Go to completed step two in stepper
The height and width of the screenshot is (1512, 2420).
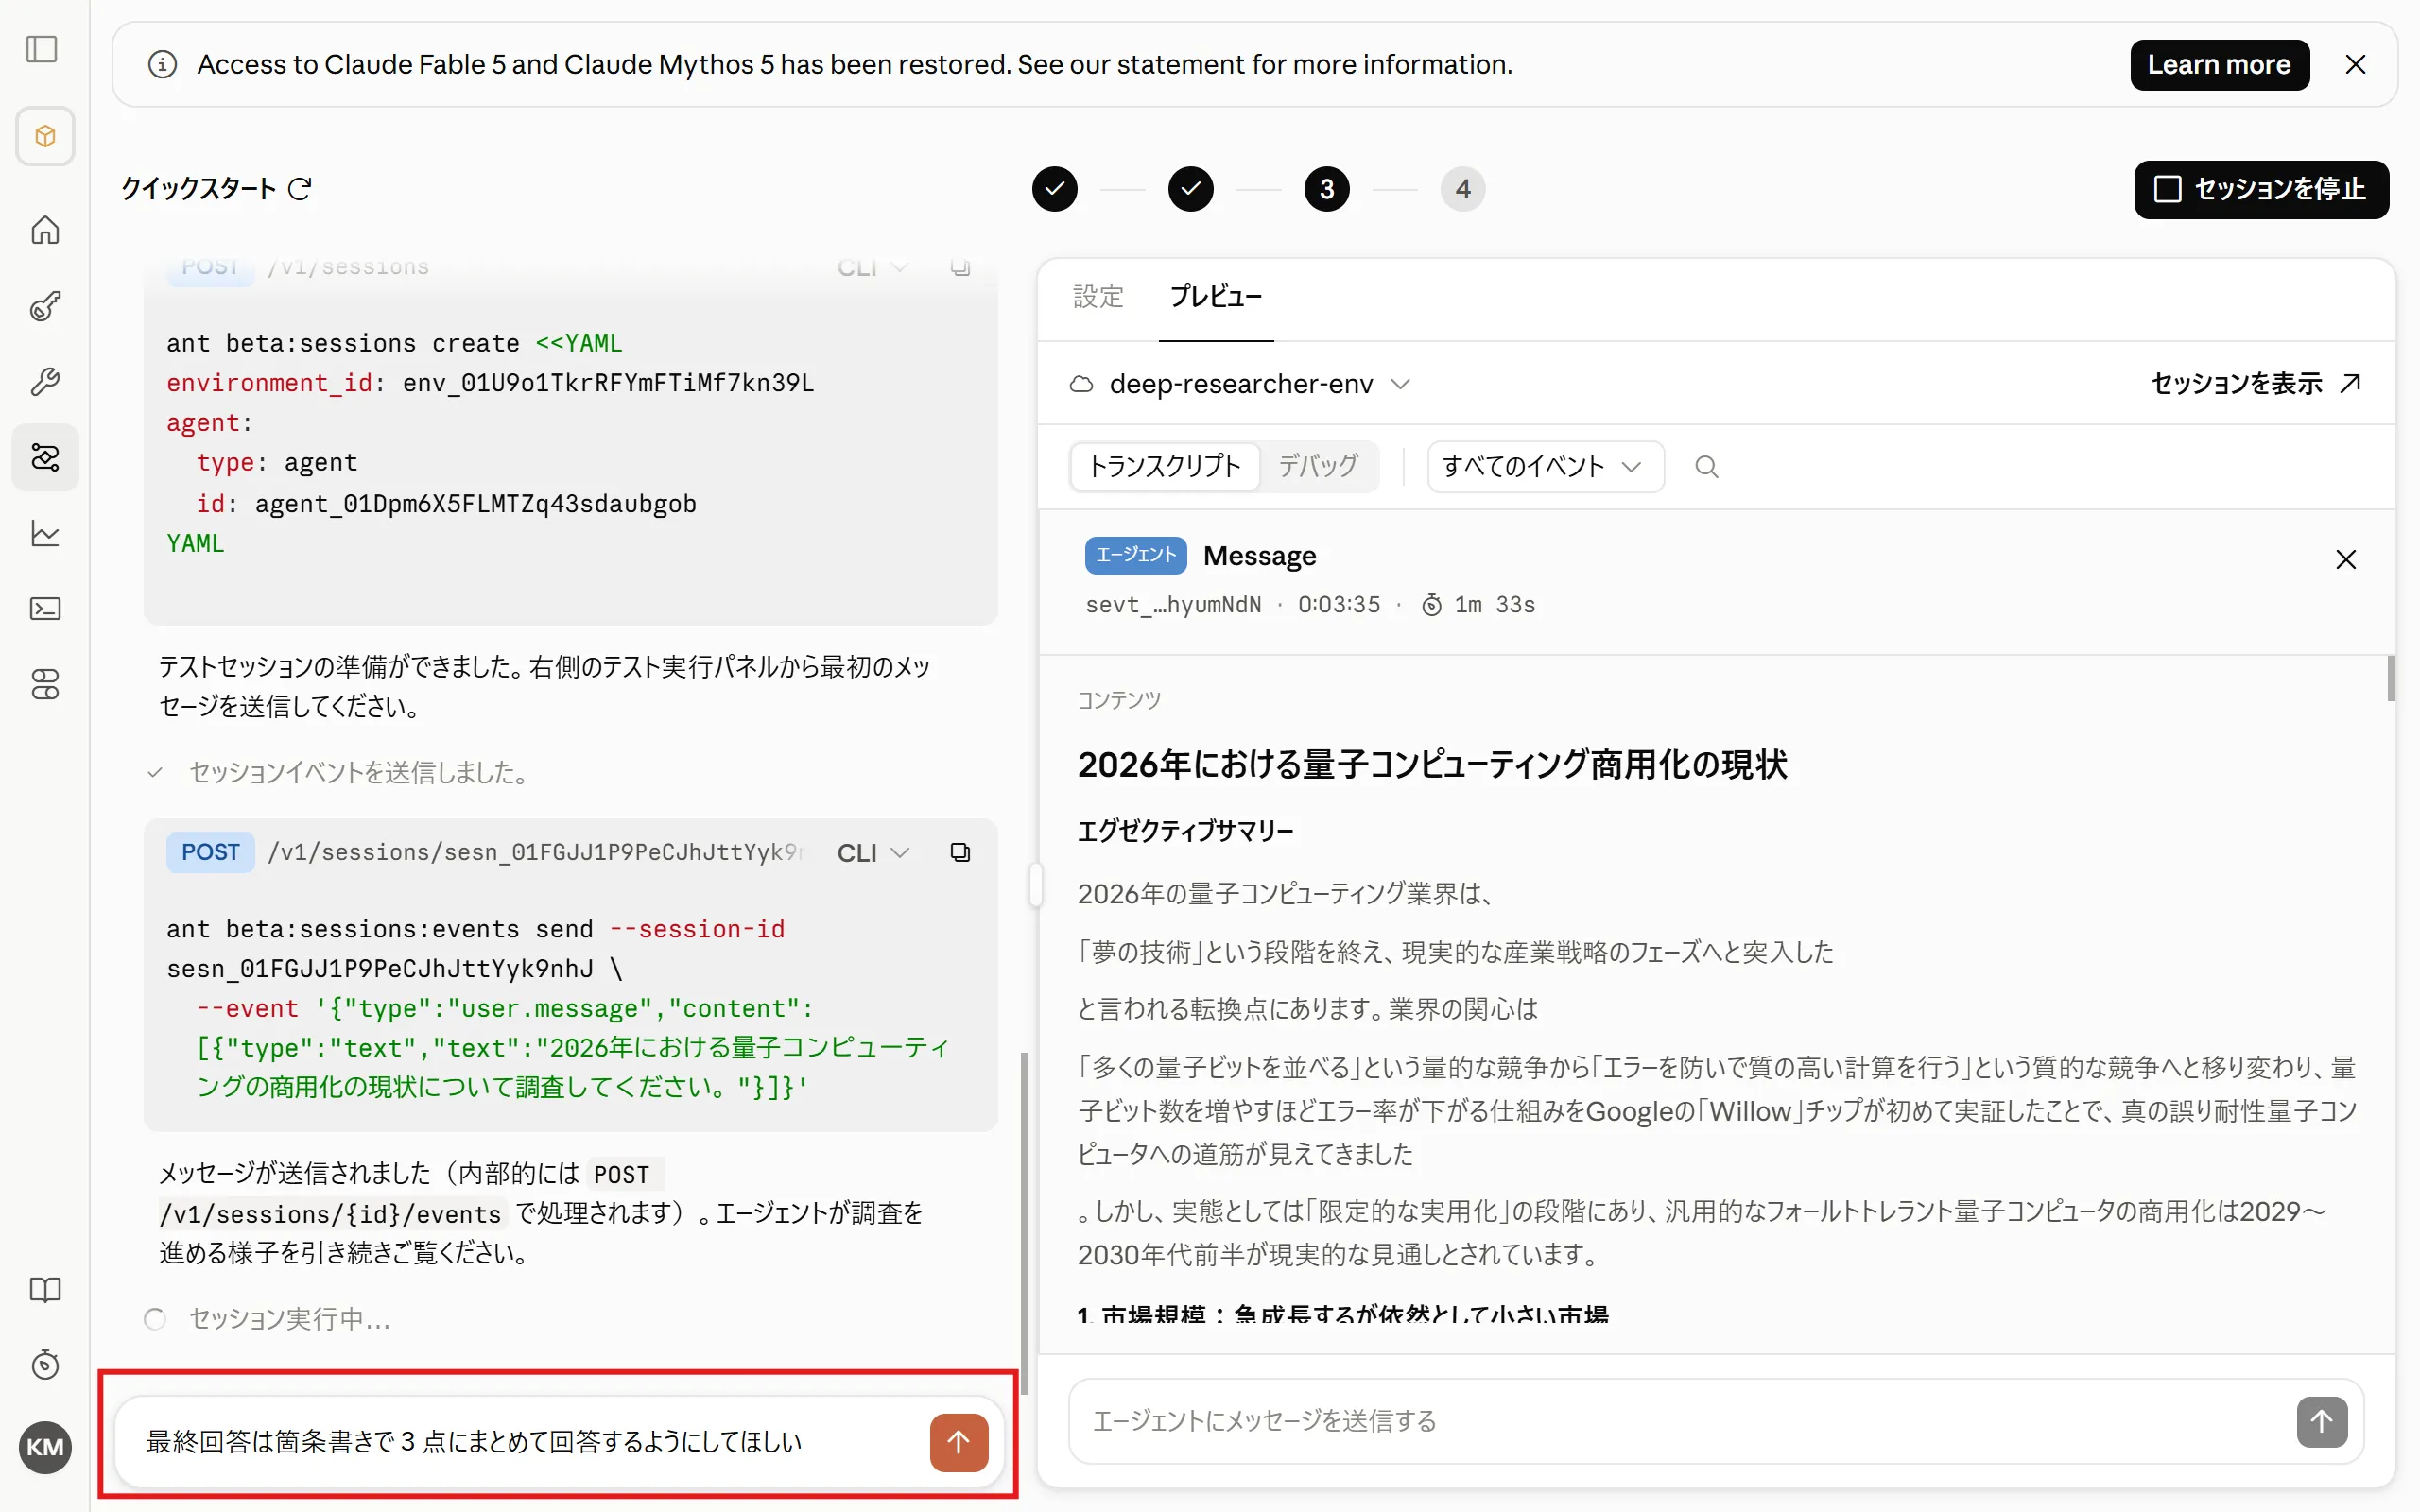1190,189
